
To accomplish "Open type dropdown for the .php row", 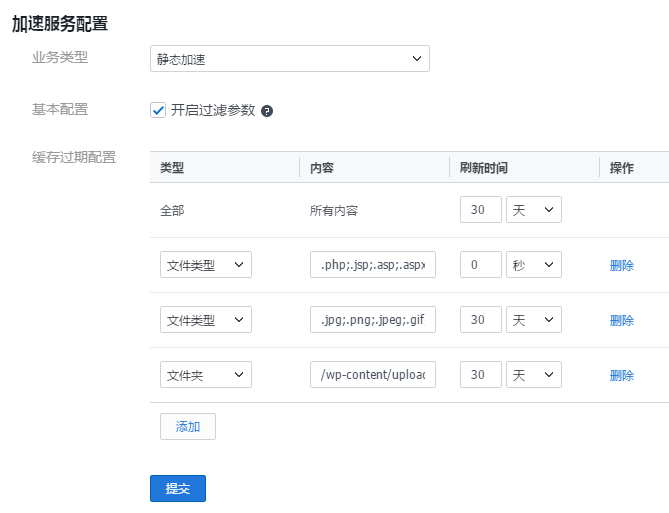I will (205, 265).
